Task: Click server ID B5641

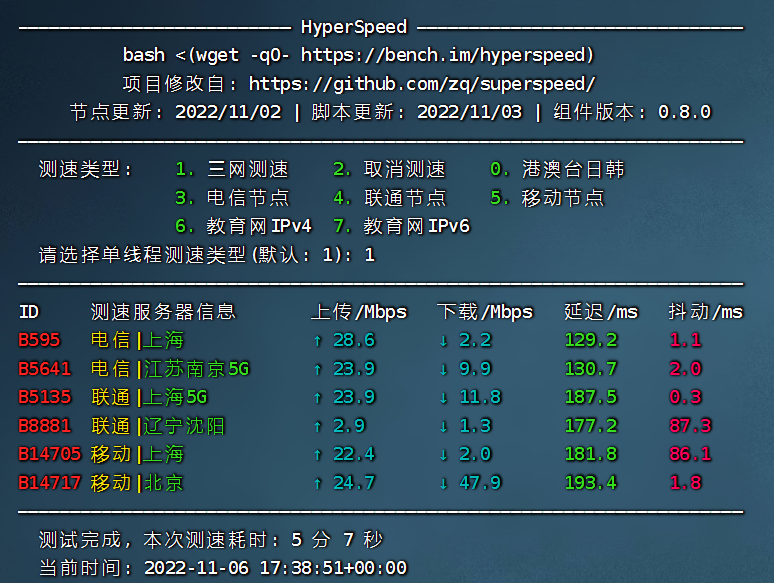Action: point(44,369)
